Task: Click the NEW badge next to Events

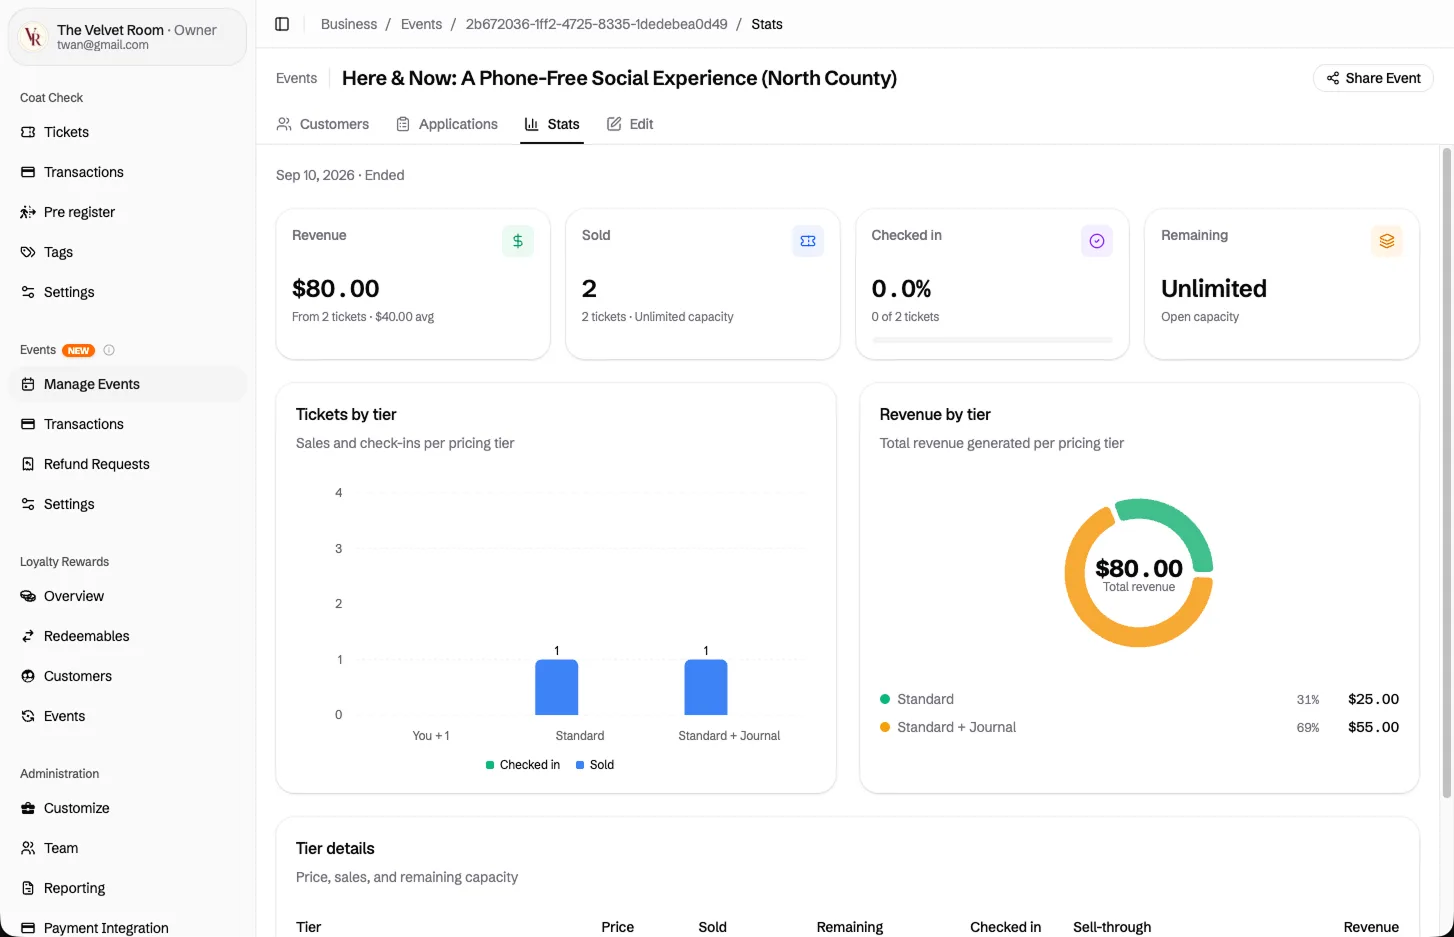Action: pos(79,350)
